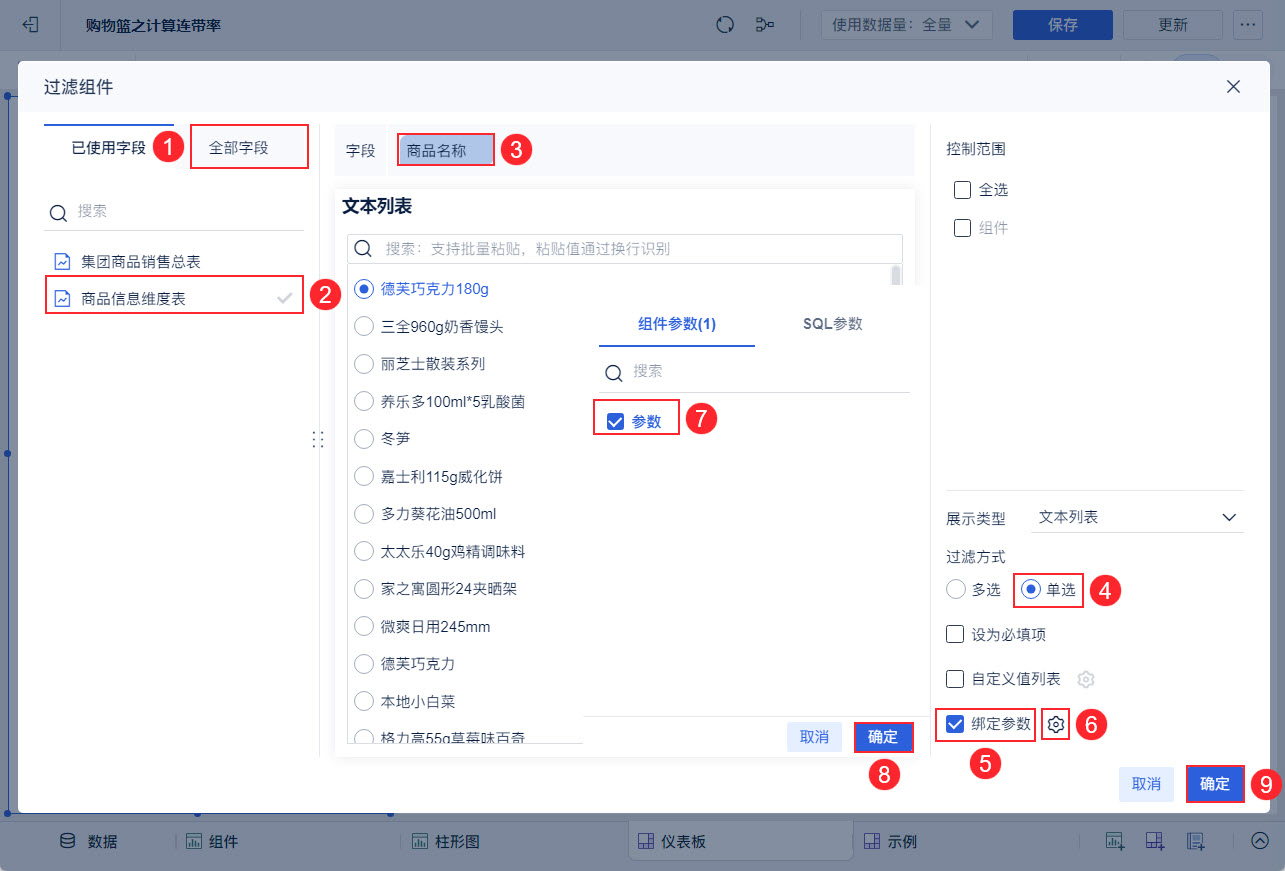
Task: Choose 多选 filter mode
Action: tap(955, 589)
